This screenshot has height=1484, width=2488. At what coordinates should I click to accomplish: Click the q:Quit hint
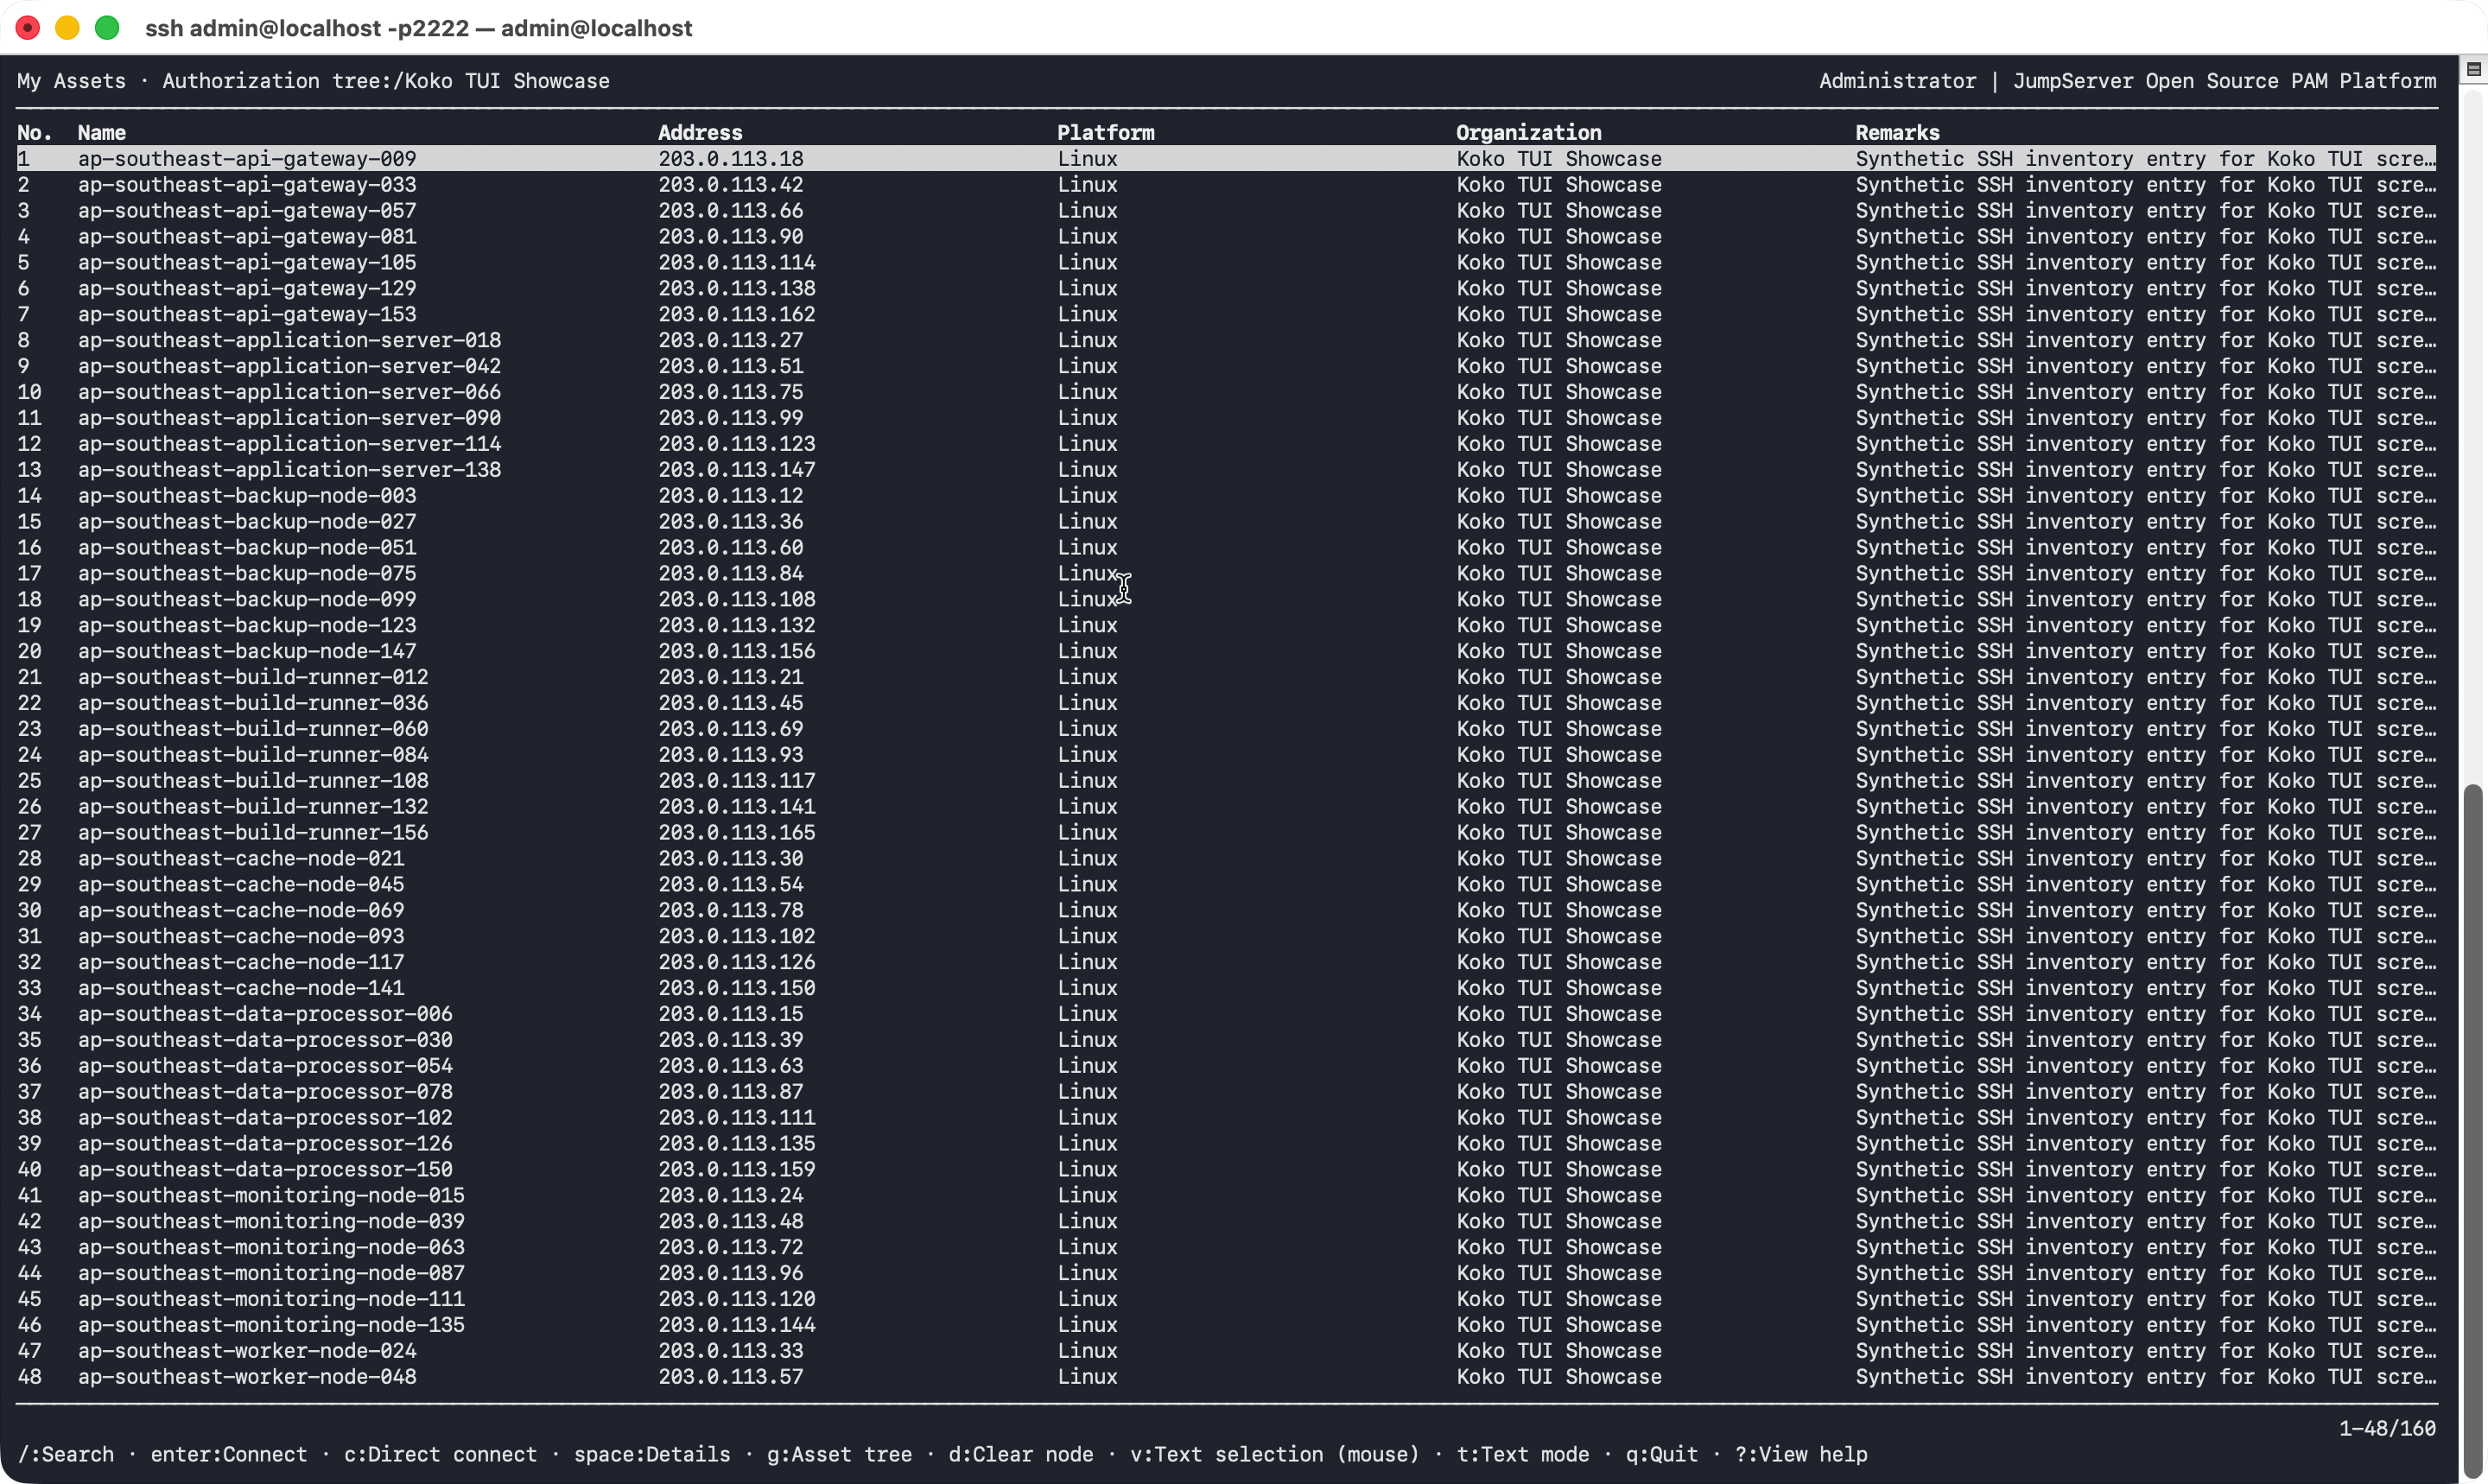click(x=1662, y=1454)
